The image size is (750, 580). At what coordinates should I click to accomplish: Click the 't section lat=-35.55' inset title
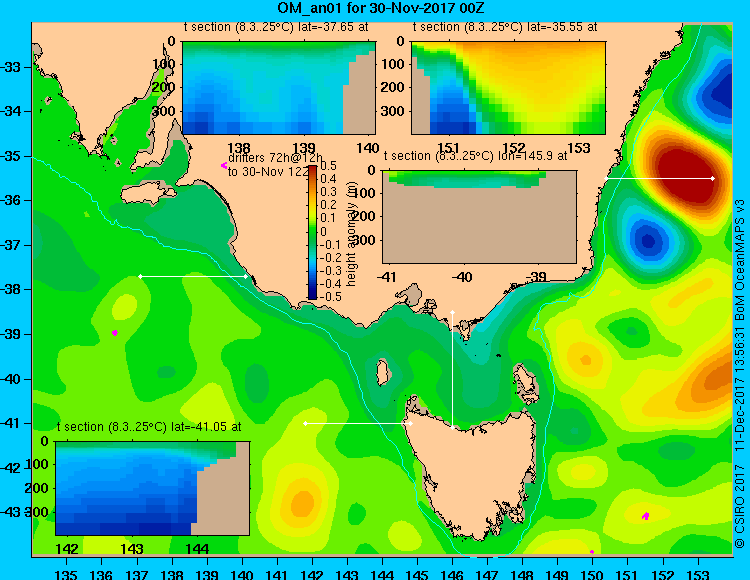[x=505, y=27]
